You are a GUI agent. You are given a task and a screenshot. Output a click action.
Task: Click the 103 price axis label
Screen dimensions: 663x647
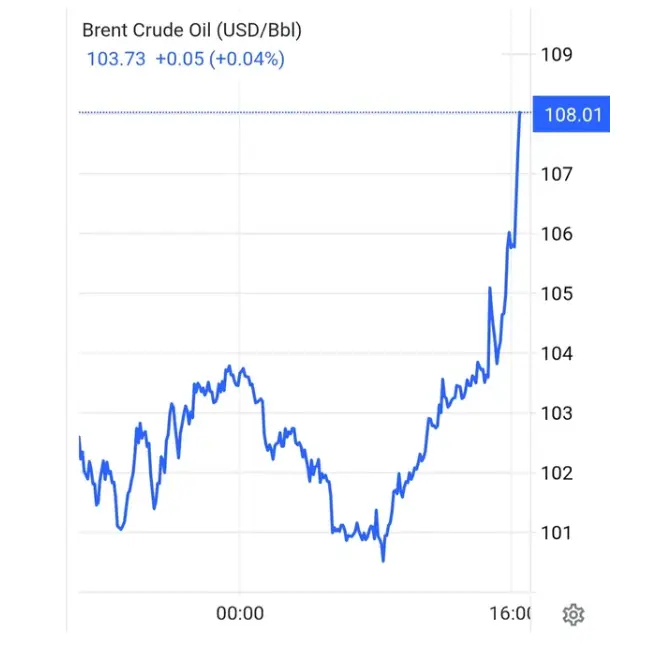(557, 413)
